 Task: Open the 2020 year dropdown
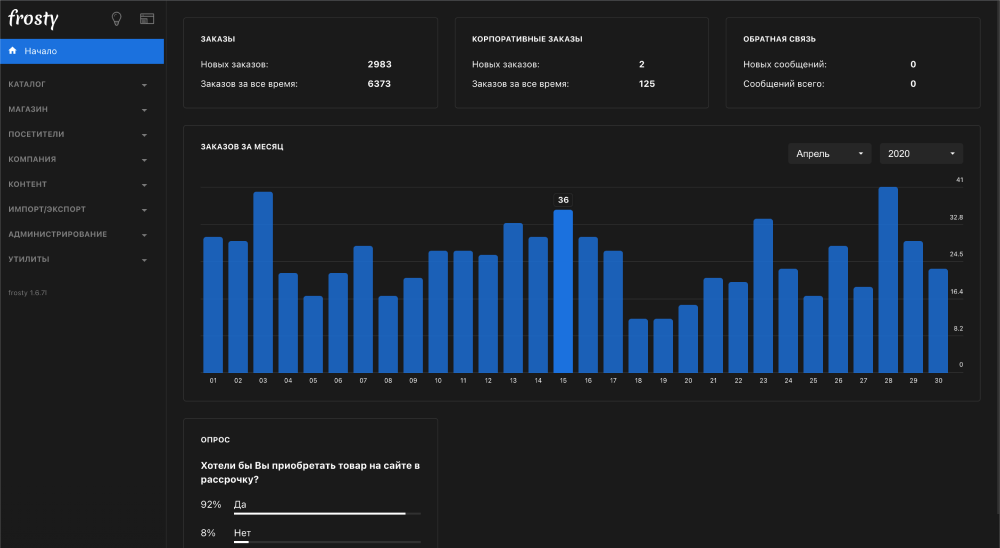click(921, 154)
